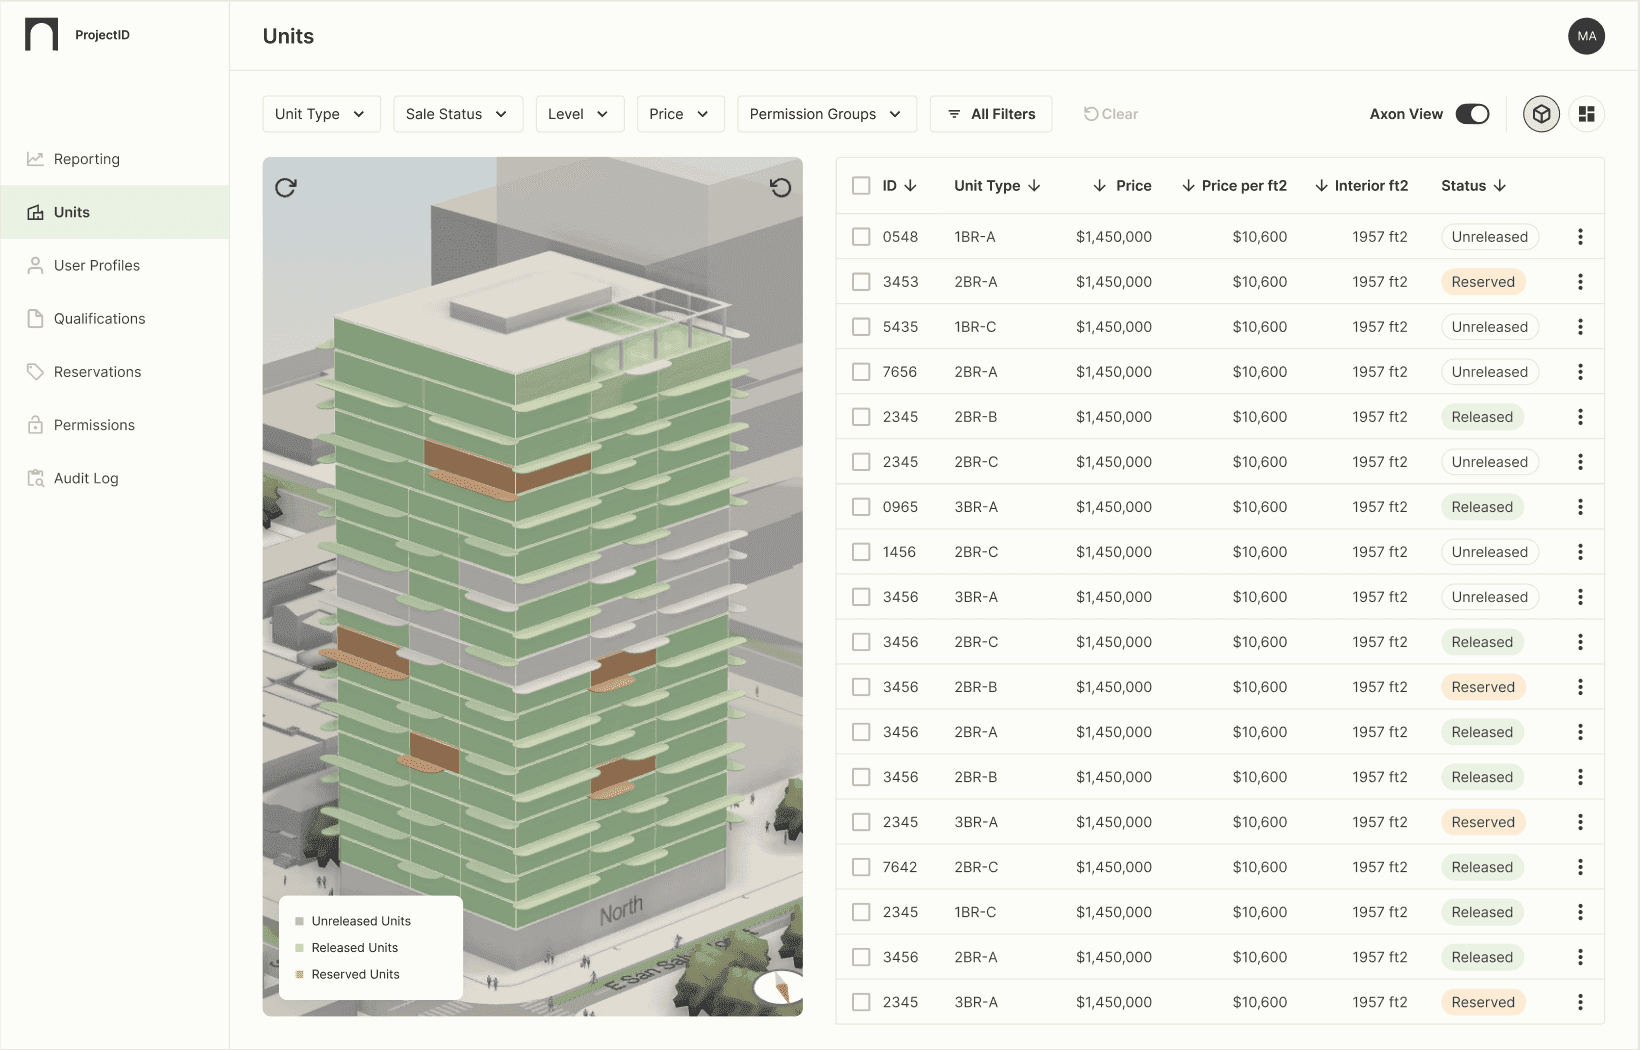Switch to the Units section
1640x1050 pixels.
(71, 211)
